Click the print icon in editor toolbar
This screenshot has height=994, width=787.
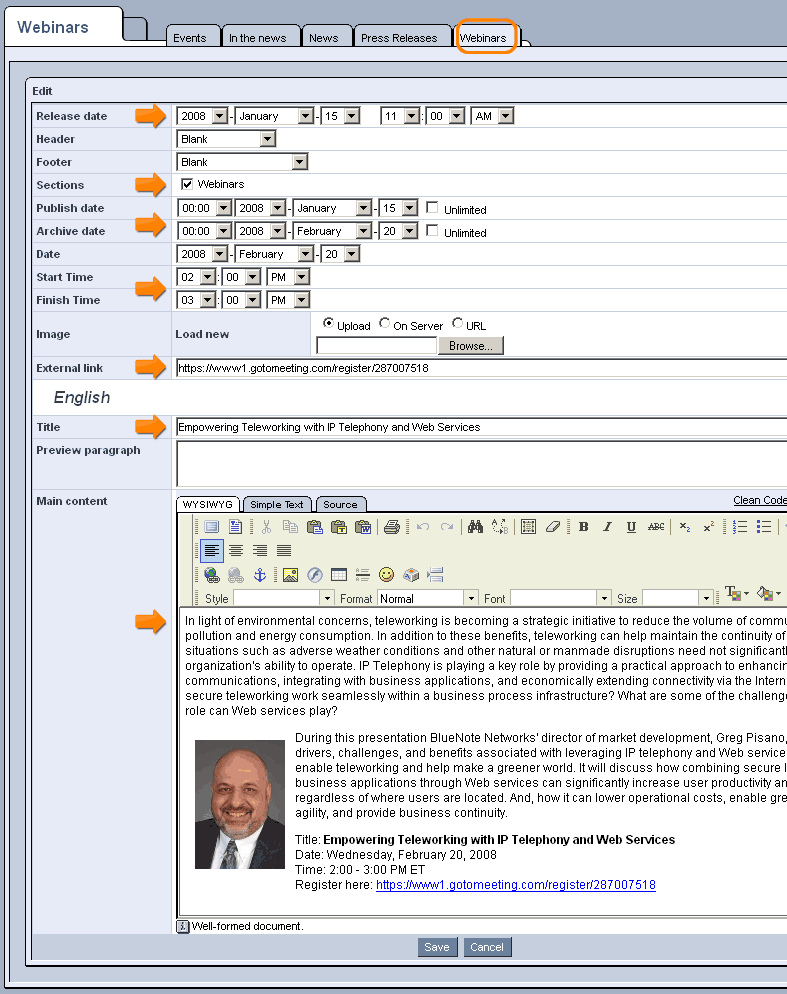(x=392, y=527)
